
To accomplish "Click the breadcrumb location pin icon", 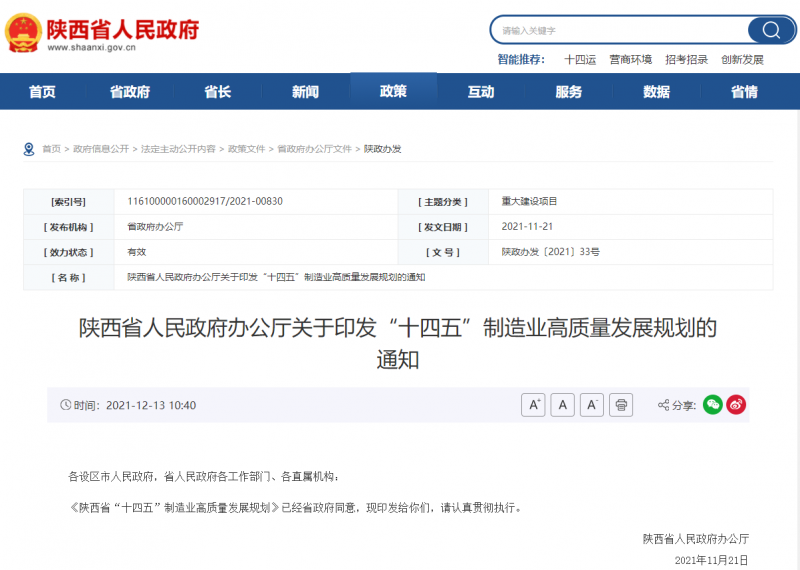I will click(x=29, y=149).
